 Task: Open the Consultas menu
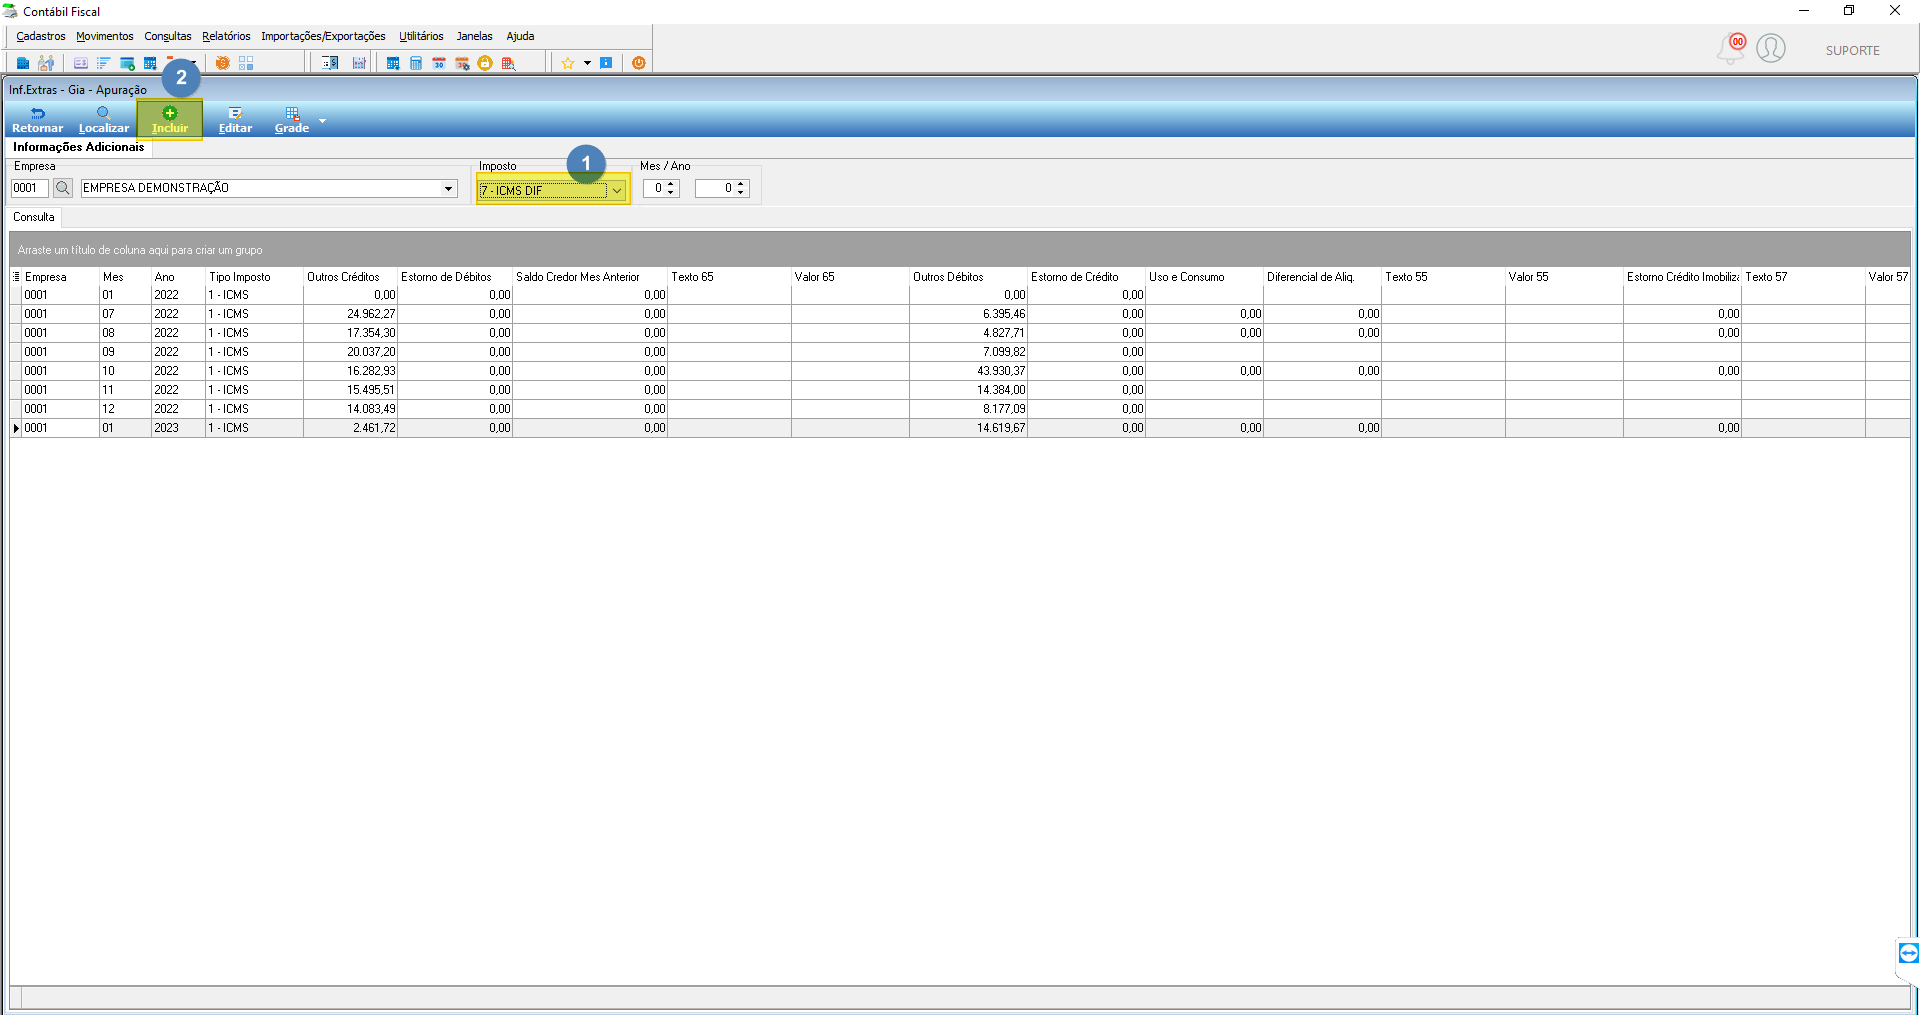(168, 36)
